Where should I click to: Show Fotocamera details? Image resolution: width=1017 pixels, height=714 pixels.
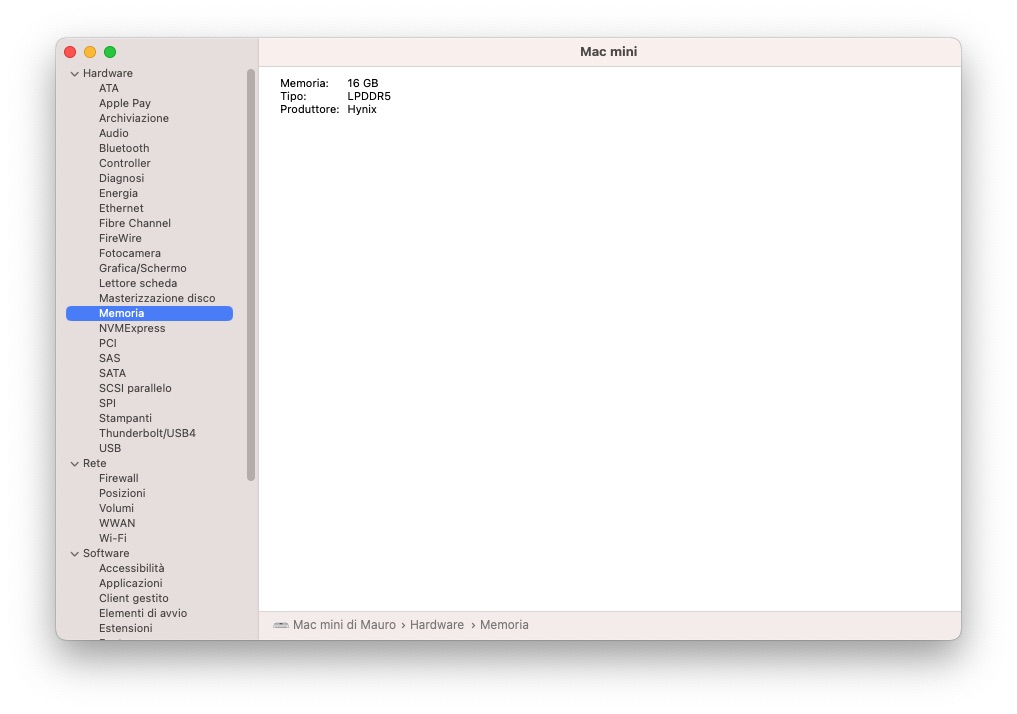[130, 253]
